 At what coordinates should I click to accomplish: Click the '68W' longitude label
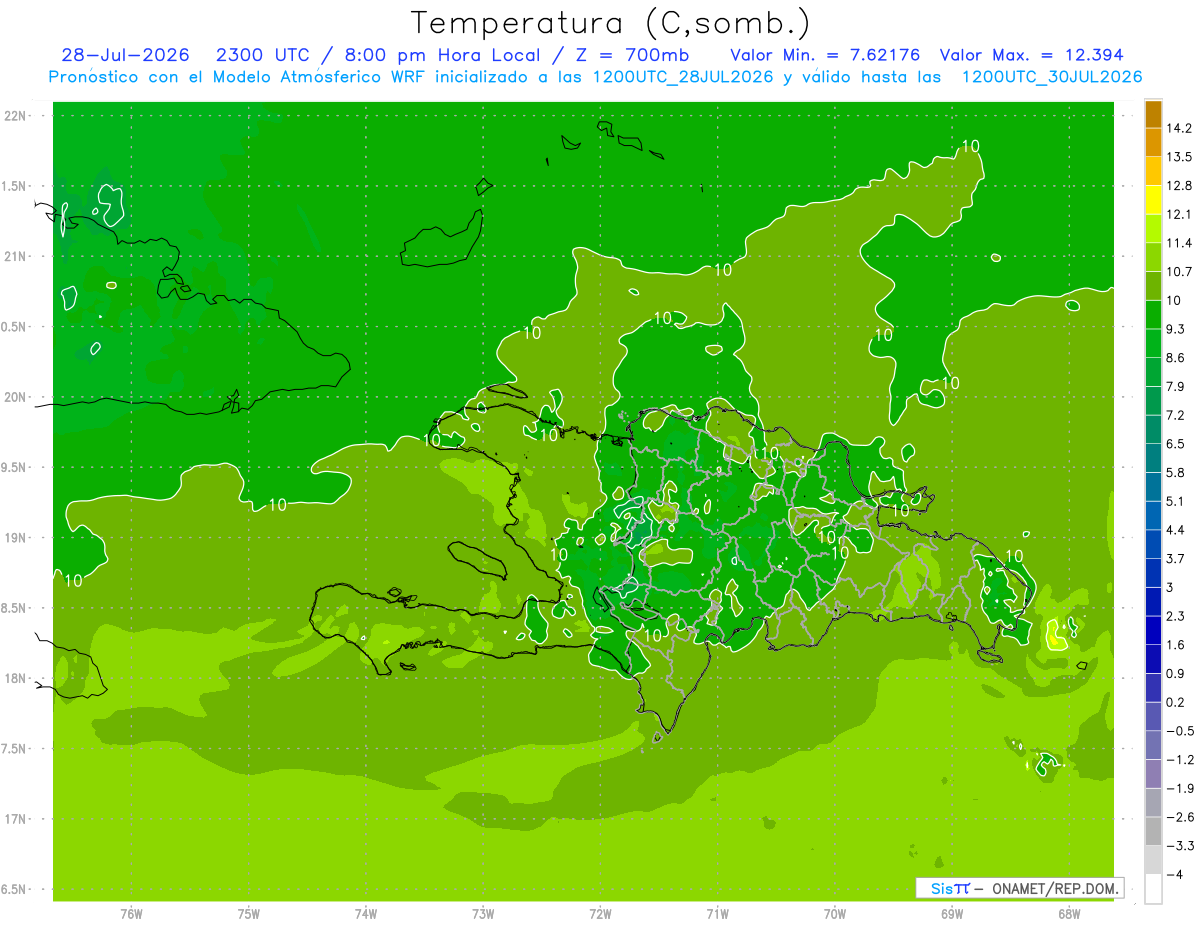pyautogui.click(x=1069, y=914)
